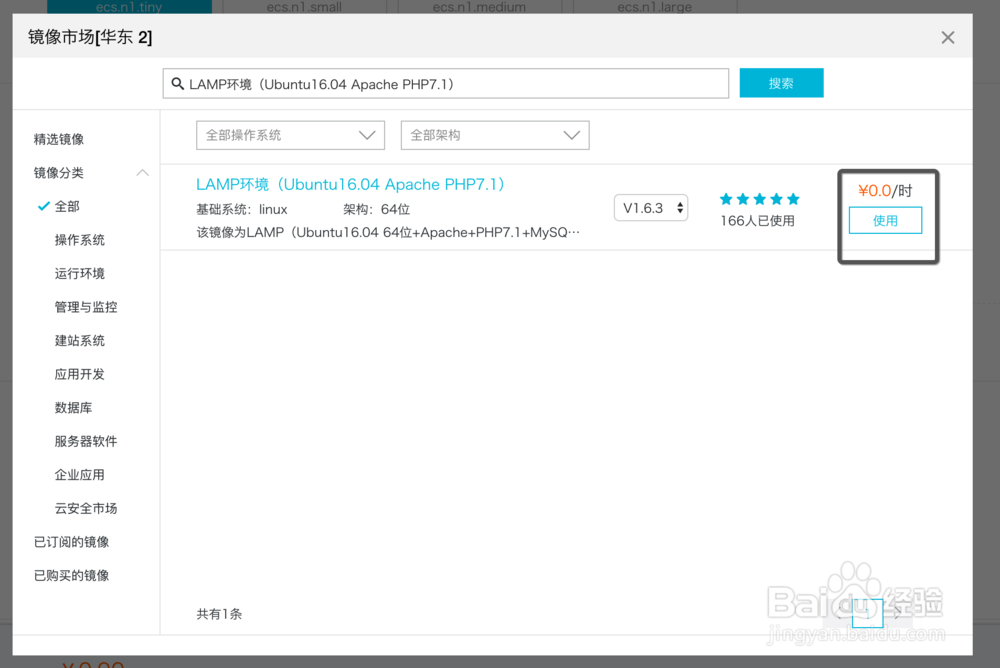Collapse the 镜像分类 section
This screenshot has width=1000, height=668.
pos(142,172)
